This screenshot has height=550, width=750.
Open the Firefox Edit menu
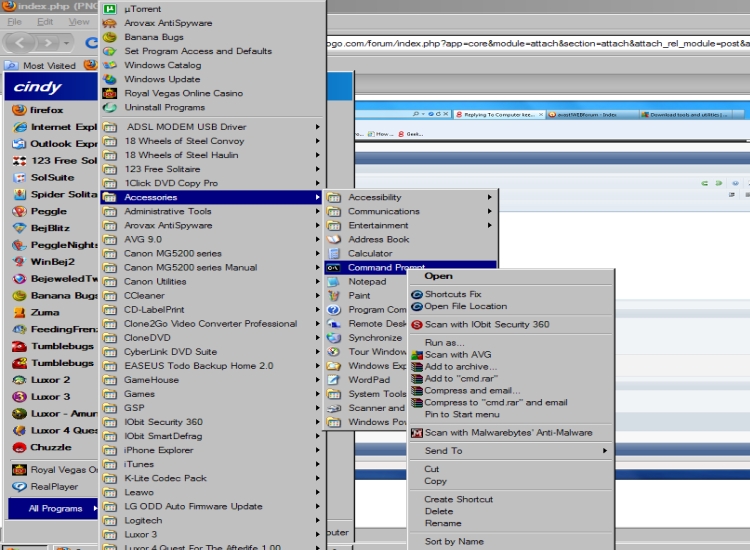point(45,22)
